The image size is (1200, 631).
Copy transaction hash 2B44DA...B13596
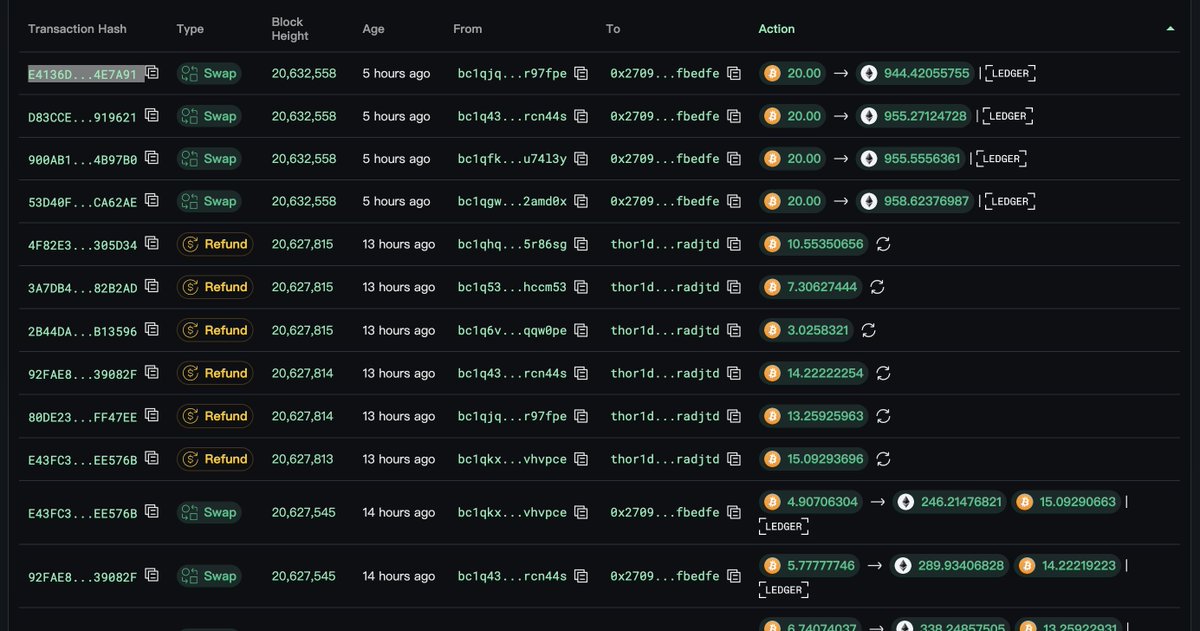152,330
